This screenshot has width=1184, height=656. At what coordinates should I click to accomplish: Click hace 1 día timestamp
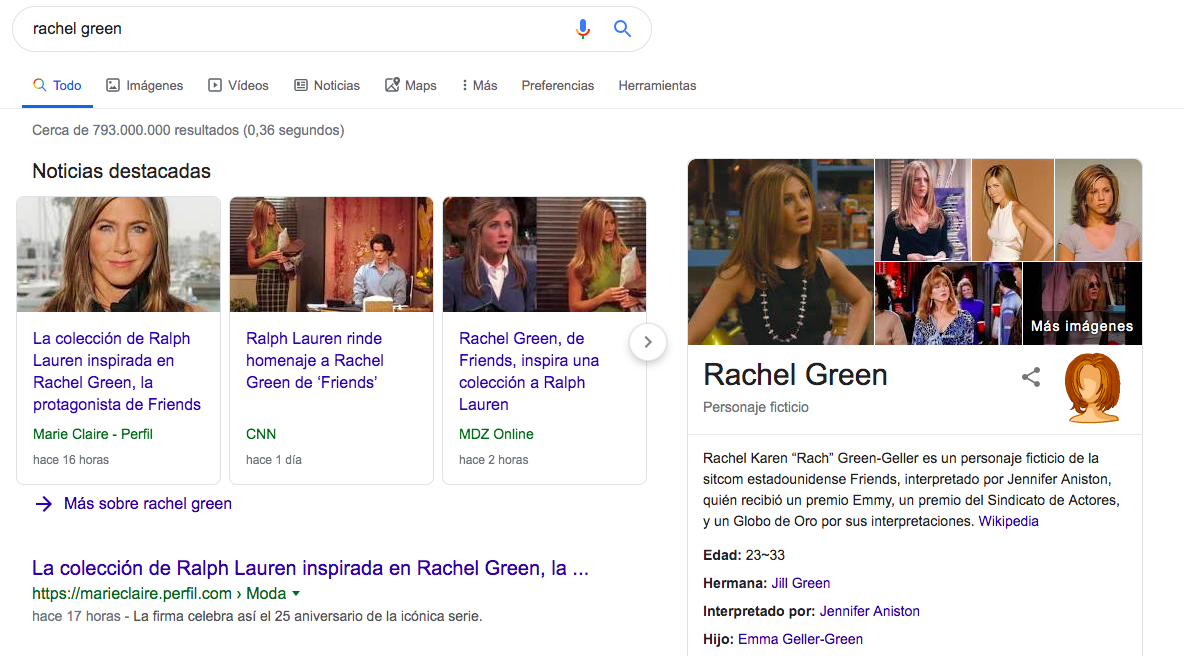(x=273, y=460)
